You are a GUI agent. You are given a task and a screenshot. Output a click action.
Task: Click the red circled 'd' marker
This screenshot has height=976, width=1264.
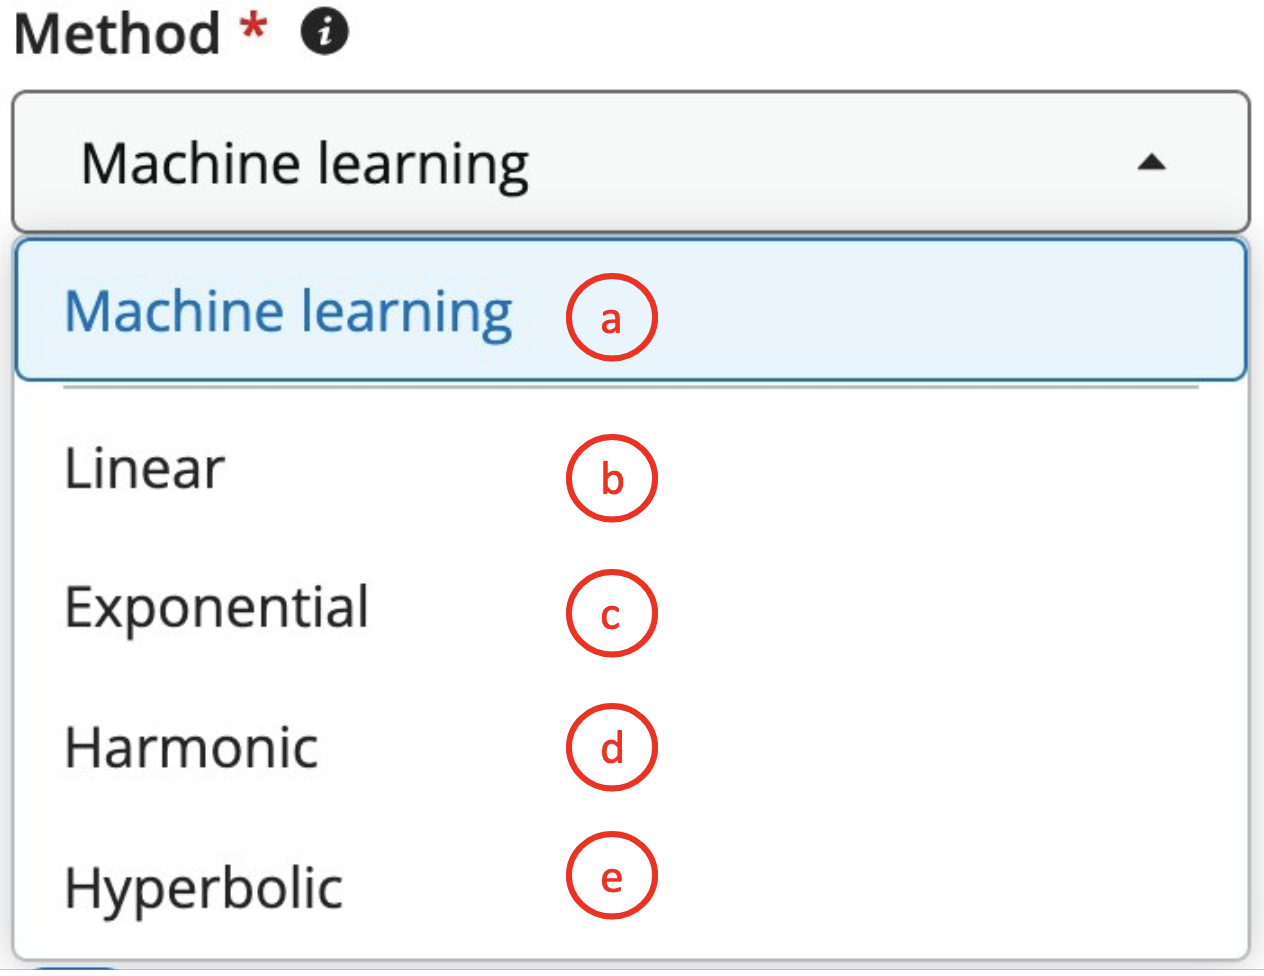click(611, 748)
